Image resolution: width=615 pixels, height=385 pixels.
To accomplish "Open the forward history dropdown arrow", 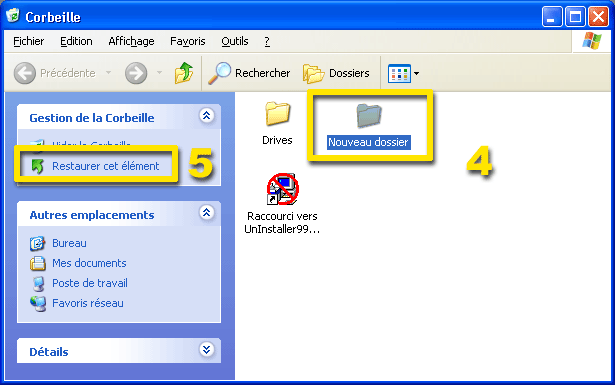I will pyautogui.click(x=159, y=73).
